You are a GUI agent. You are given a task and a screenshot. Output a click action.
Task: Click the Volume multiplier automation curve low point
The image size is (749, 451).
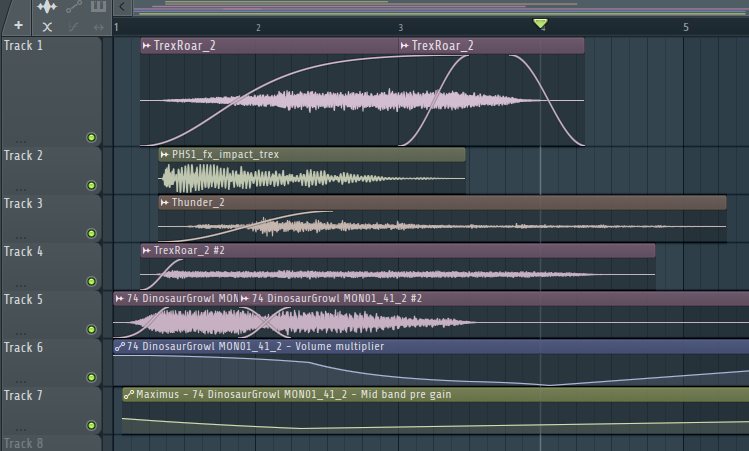(x=549, y=385)
